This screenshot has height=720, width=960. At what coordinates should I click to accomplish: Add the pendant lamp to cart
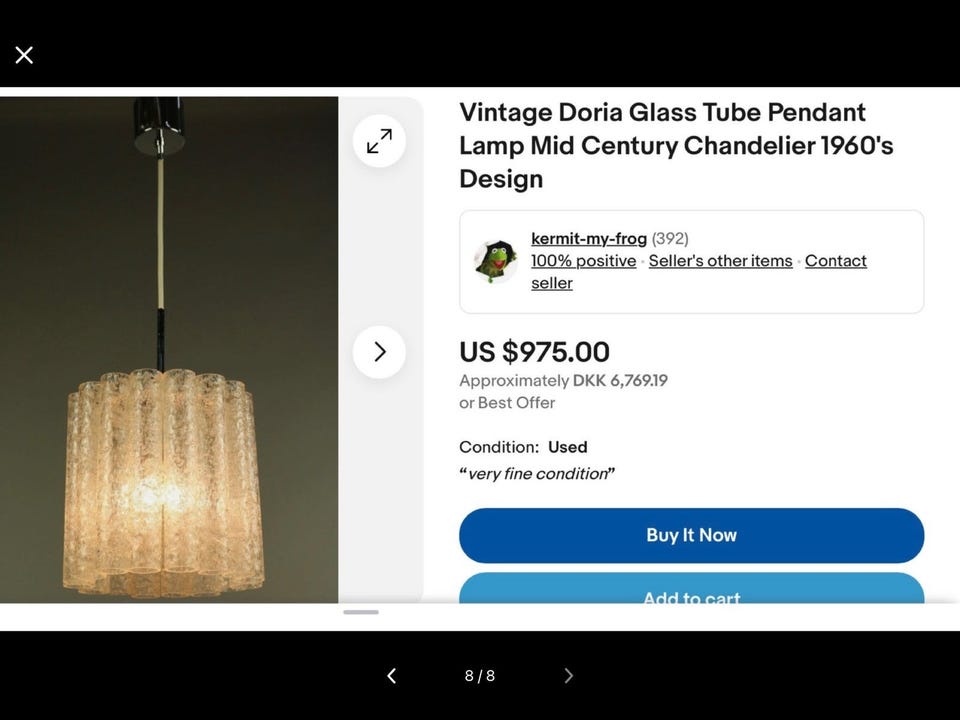691,588
